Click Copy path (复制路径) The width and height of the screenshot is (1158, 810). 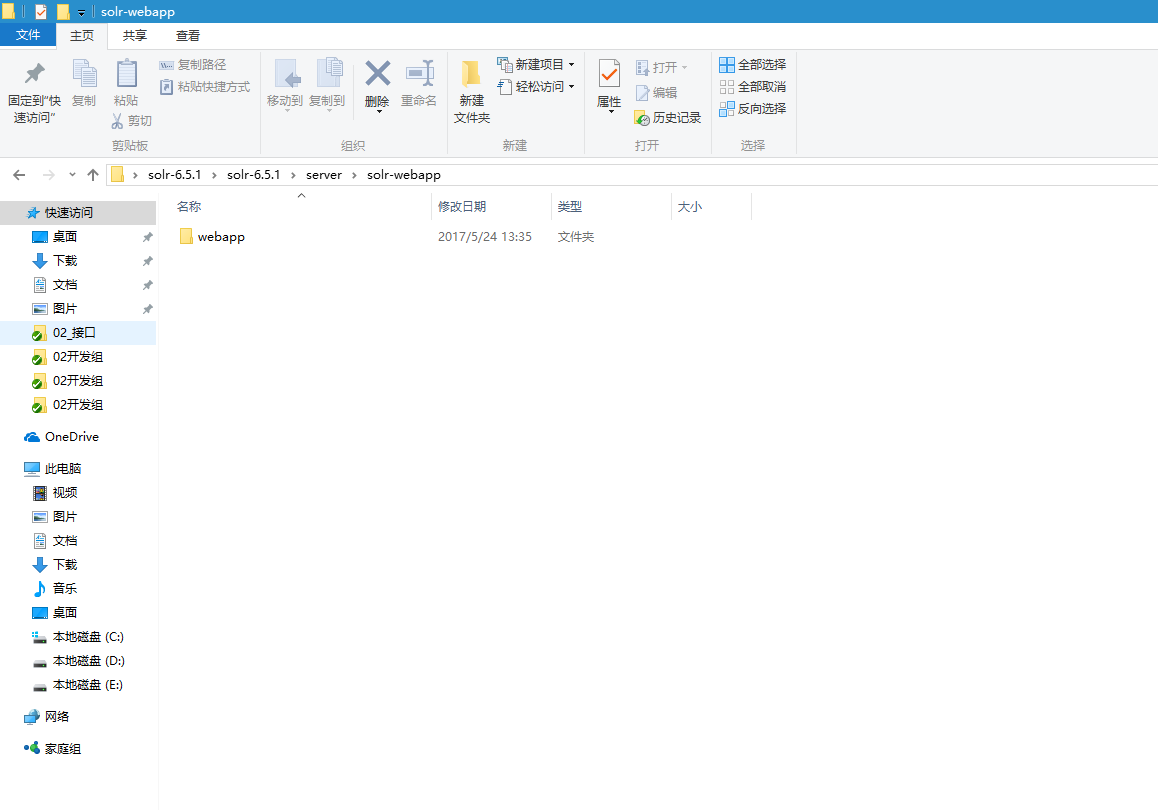193,65
